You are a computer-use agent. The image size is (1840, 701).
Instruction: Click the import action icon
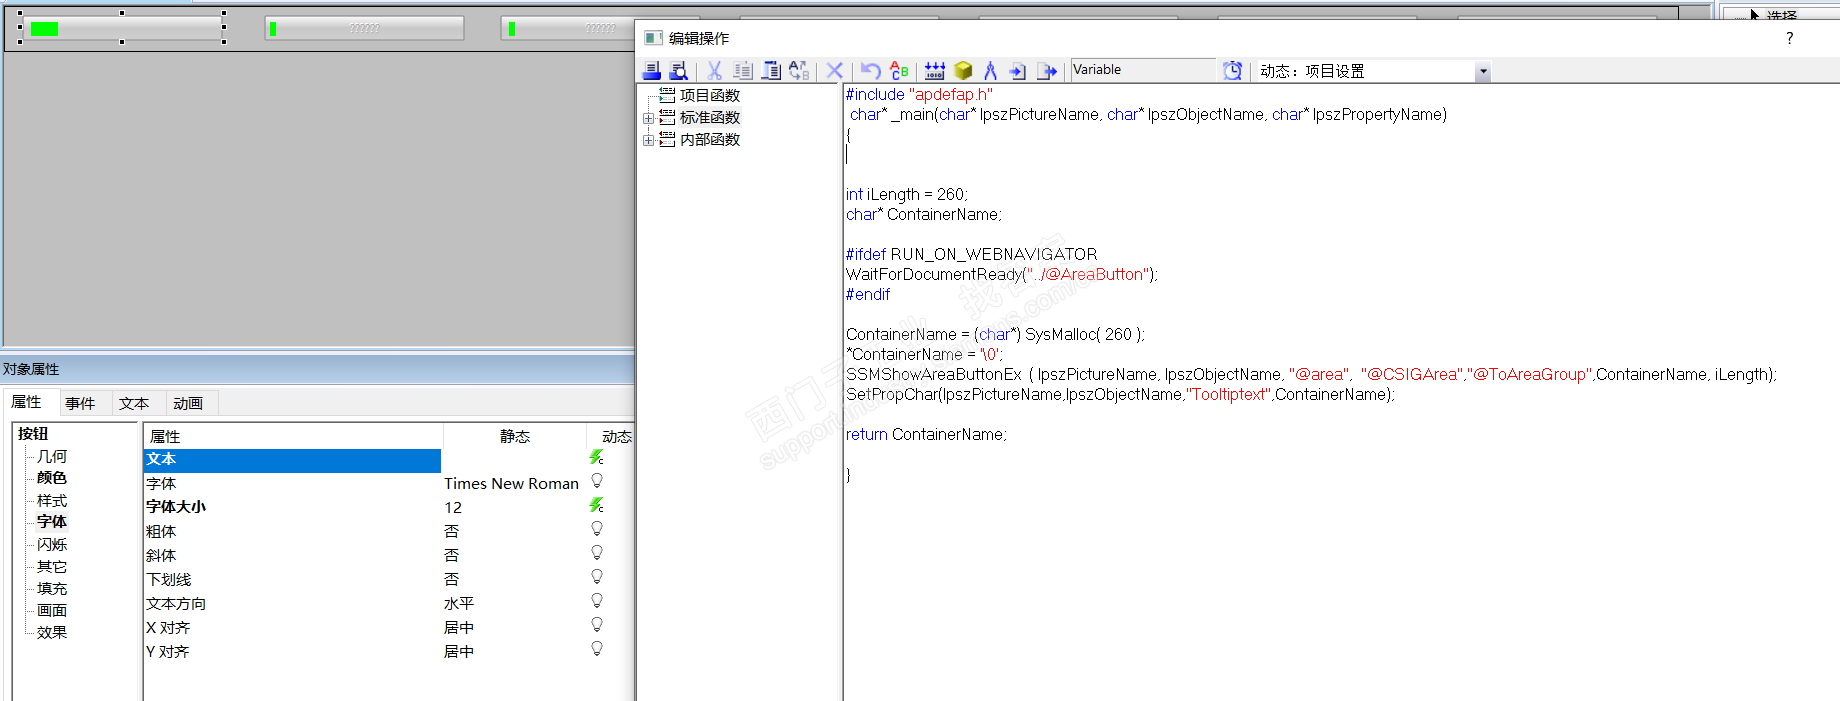tap(1018, 71)
